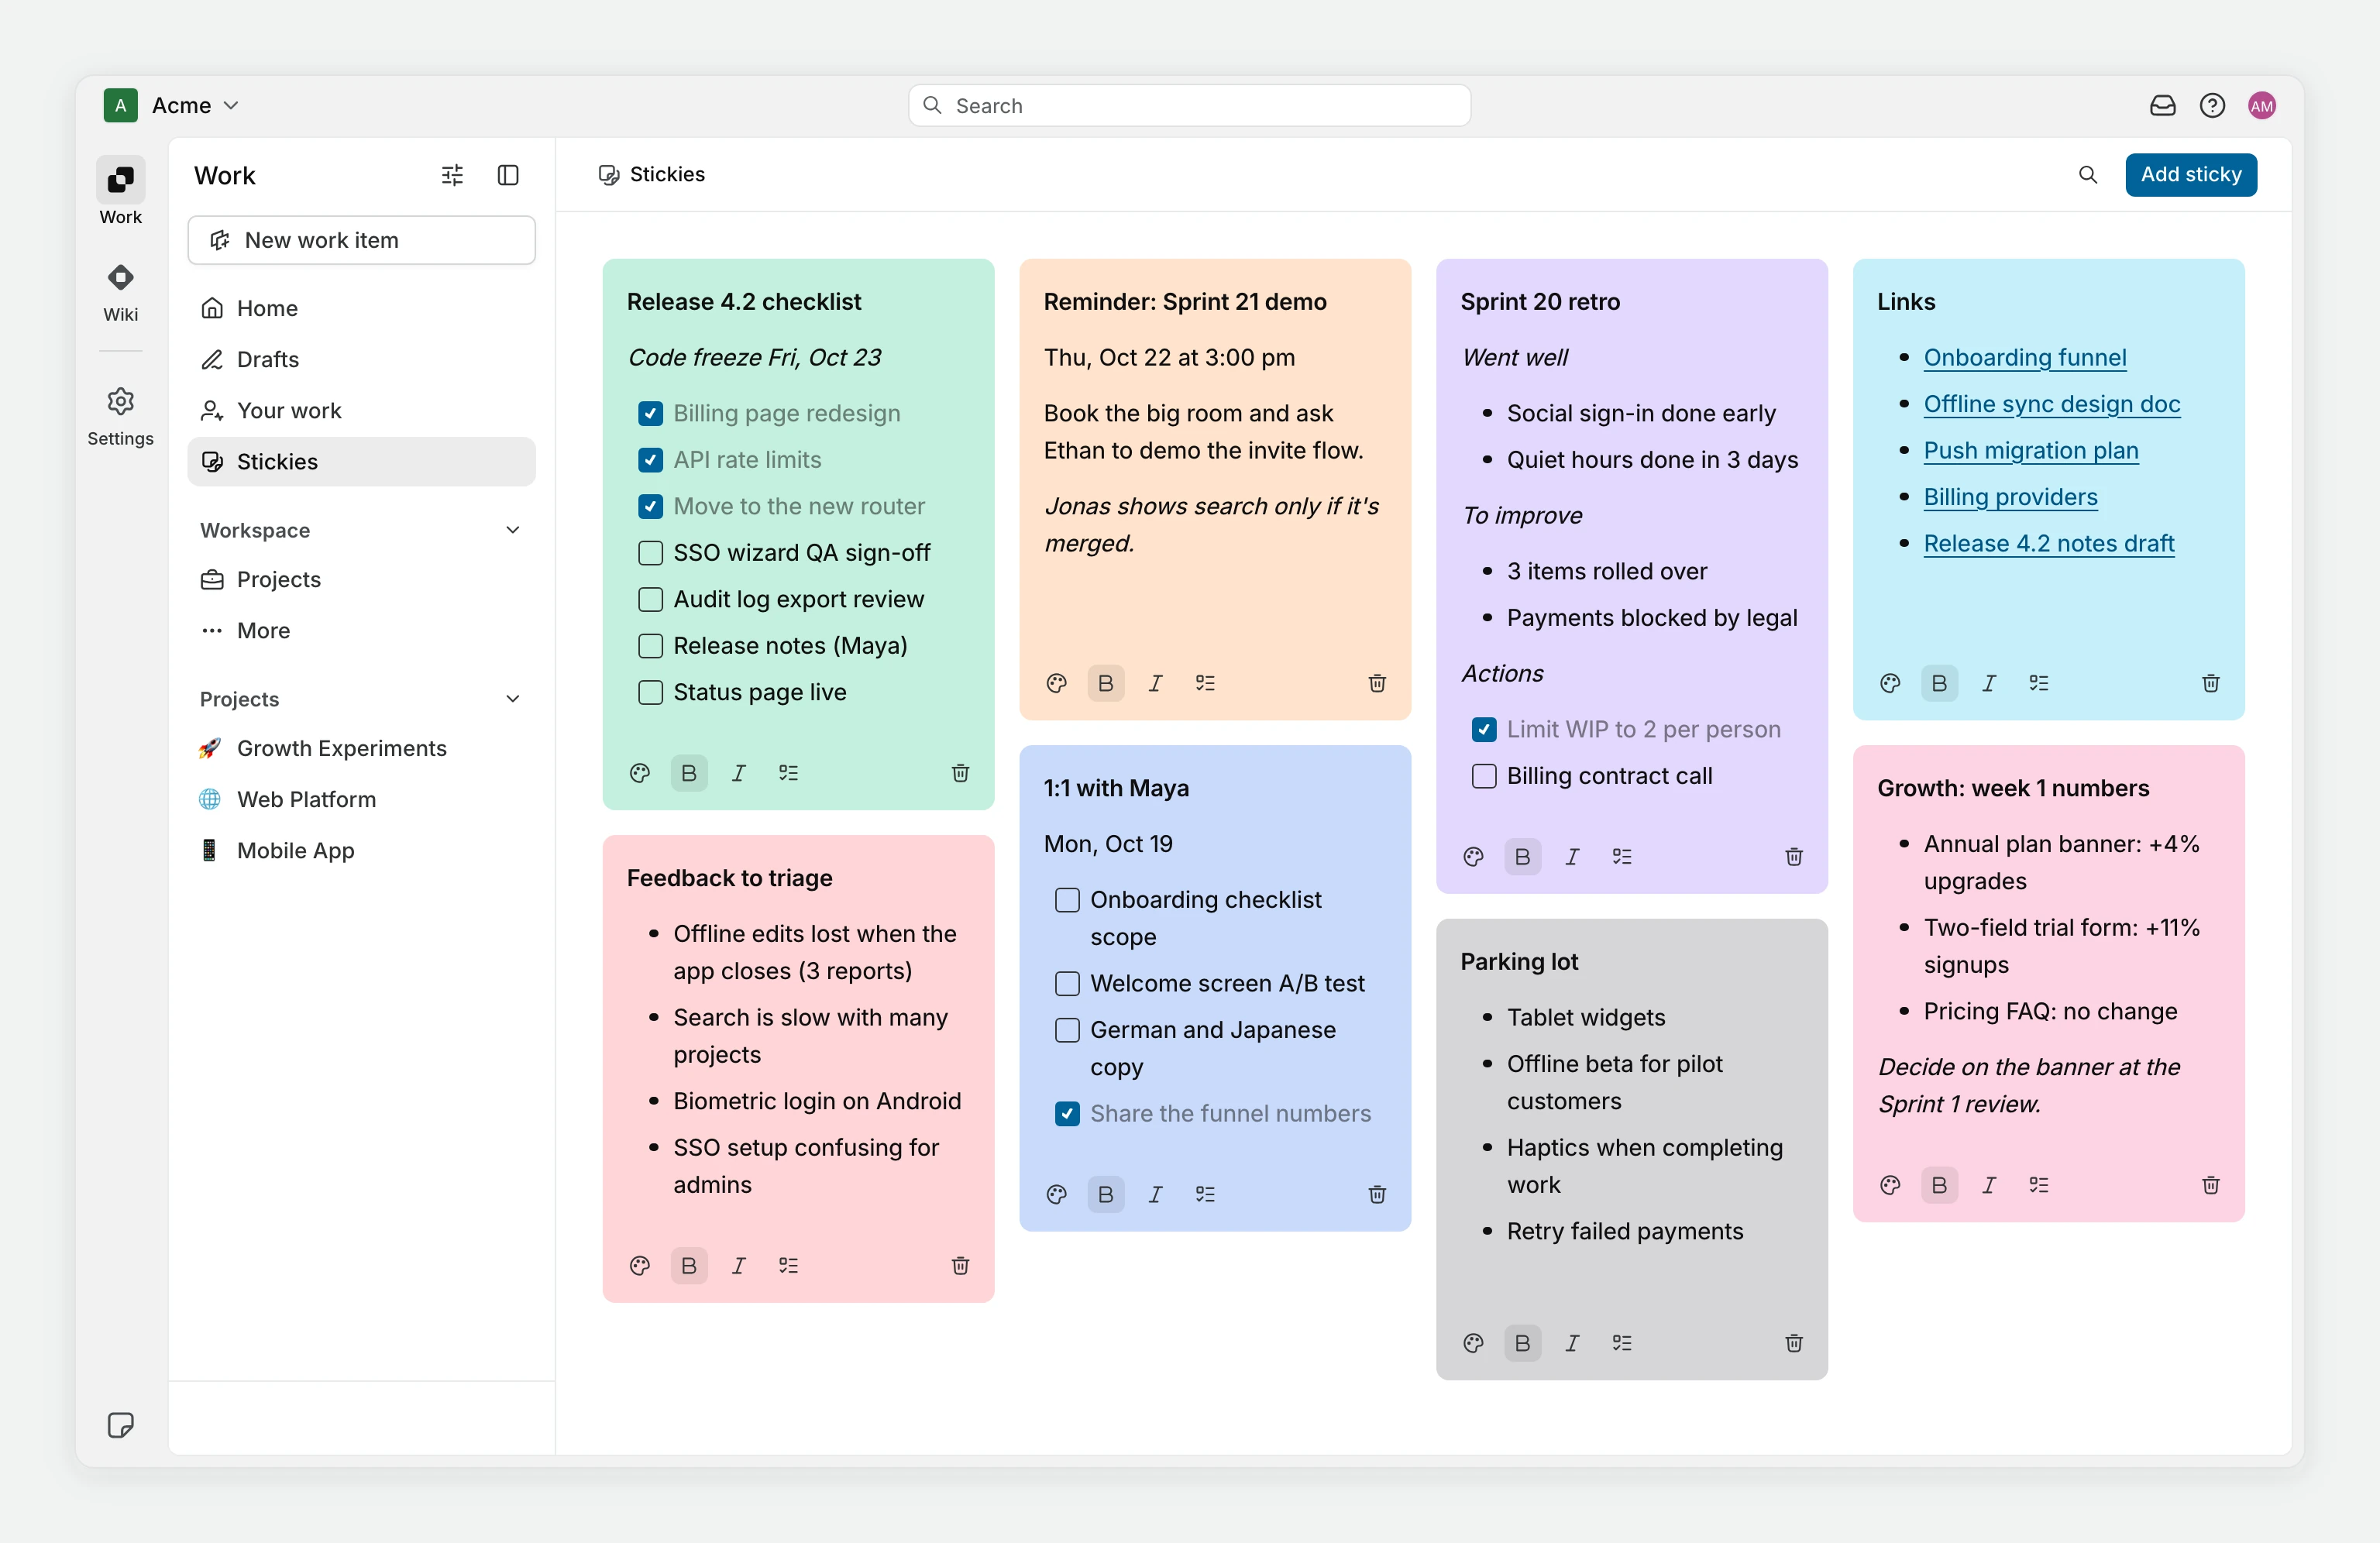Uncheck Share the funnel numbers checkbox
Screen dimensions: 2380x1543
[1067, 1114]
